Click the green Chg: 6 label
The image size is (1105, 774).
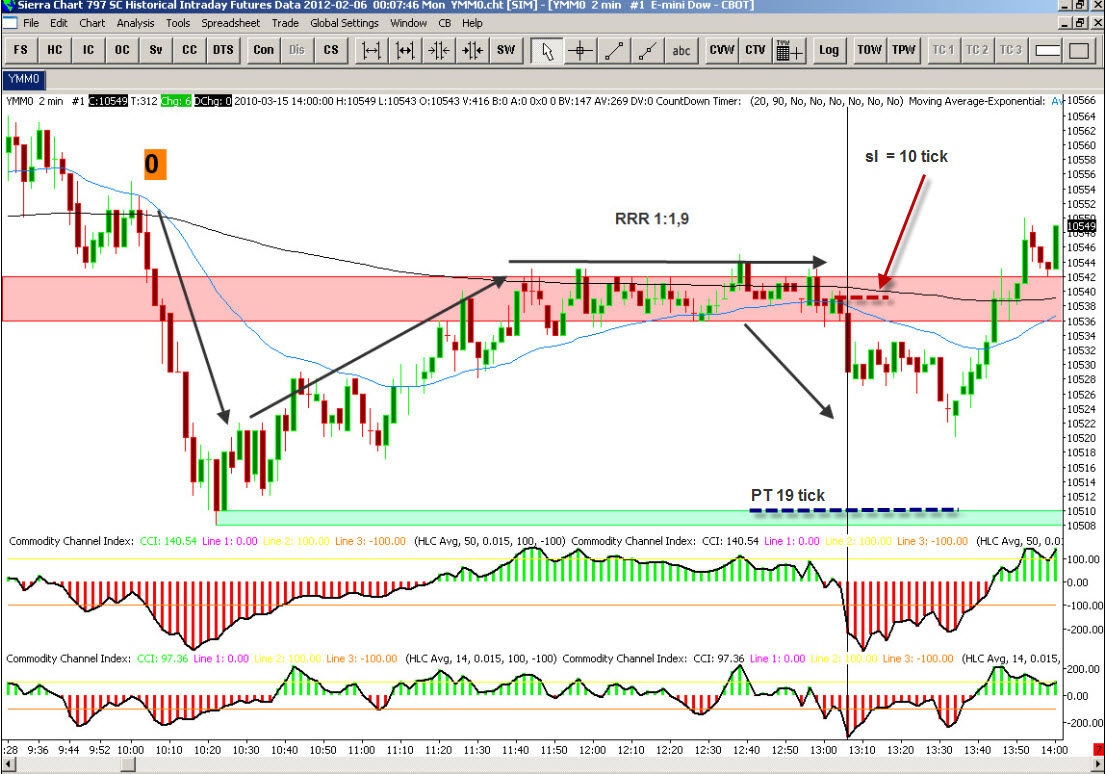coord(175,101)
